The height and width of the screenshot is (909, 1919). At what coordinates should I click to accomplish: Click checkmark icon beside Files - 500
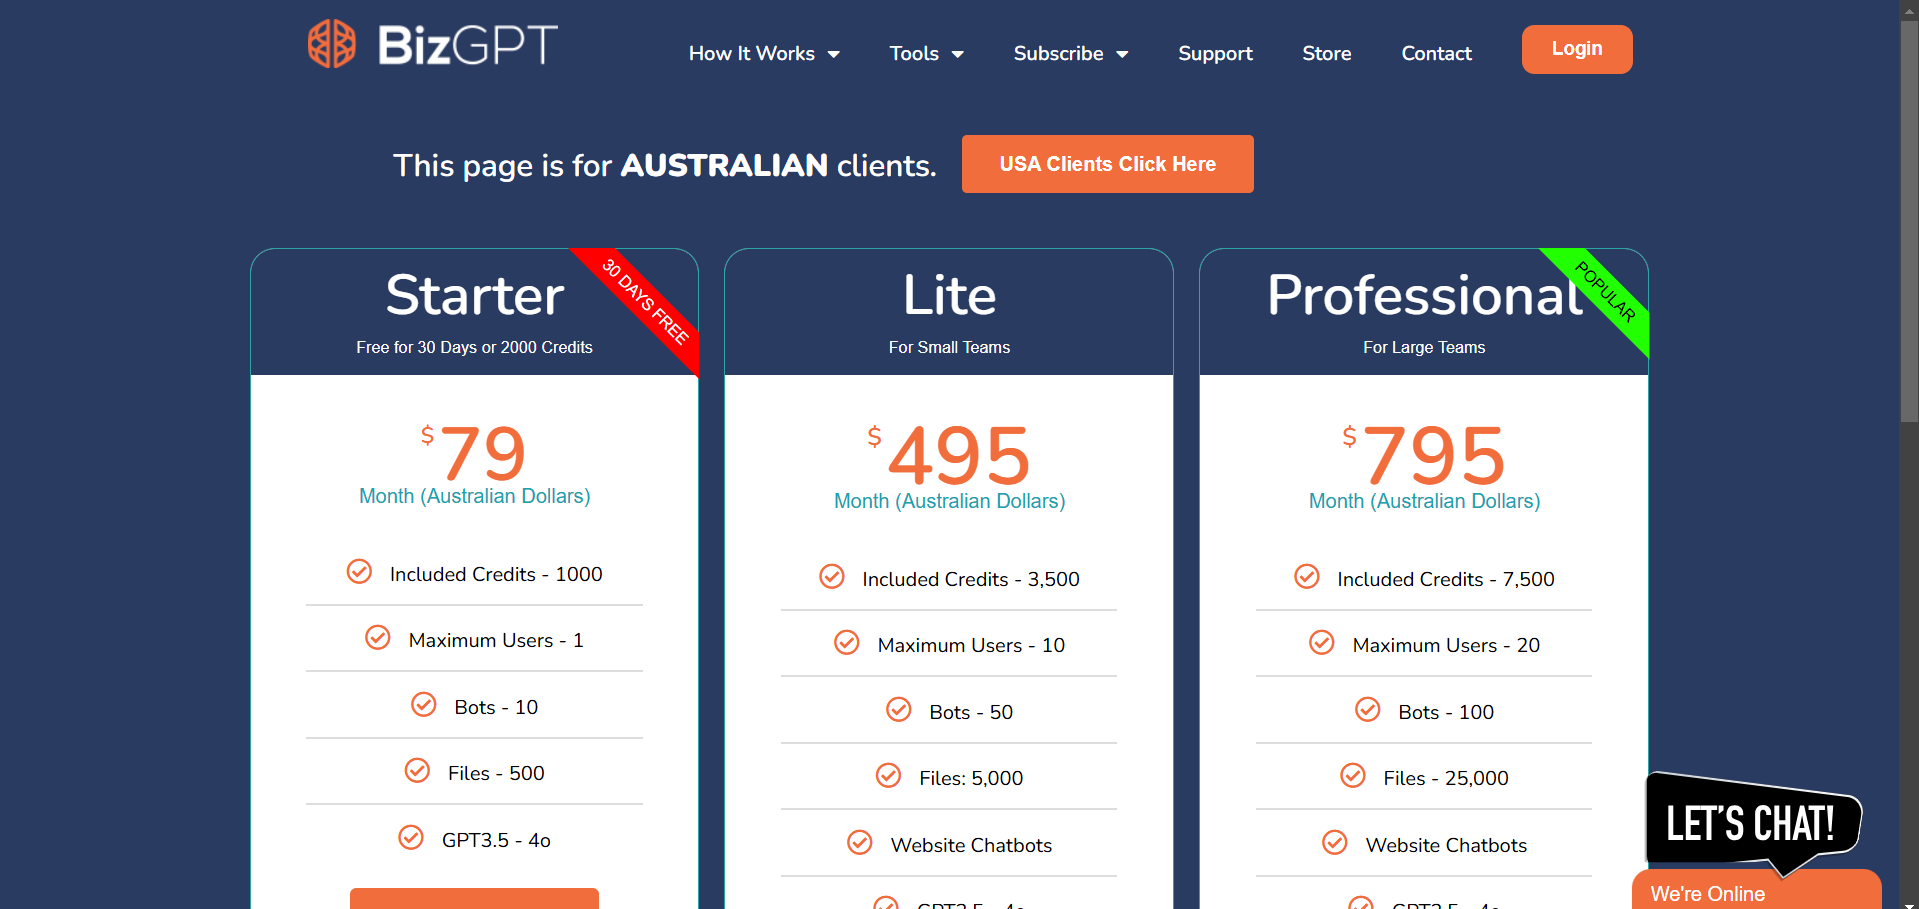(417, 770)
